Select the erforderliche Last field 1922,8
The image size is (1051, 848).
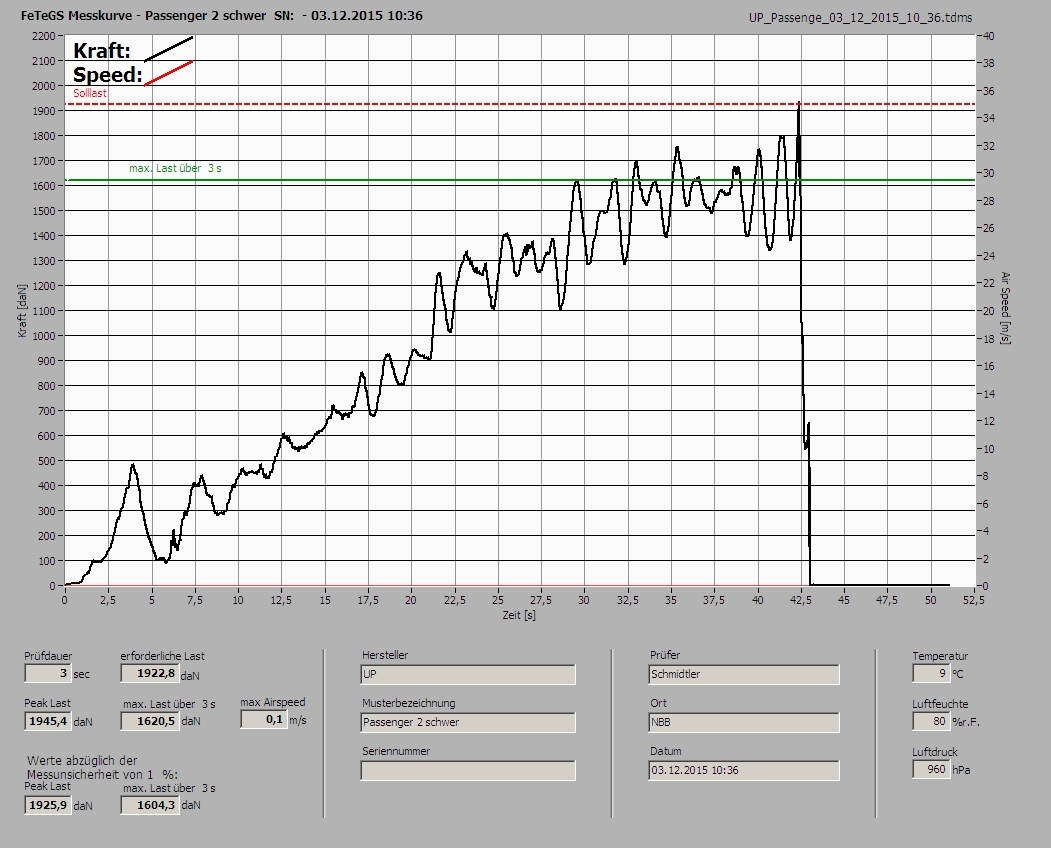click(x=150, y=673)
